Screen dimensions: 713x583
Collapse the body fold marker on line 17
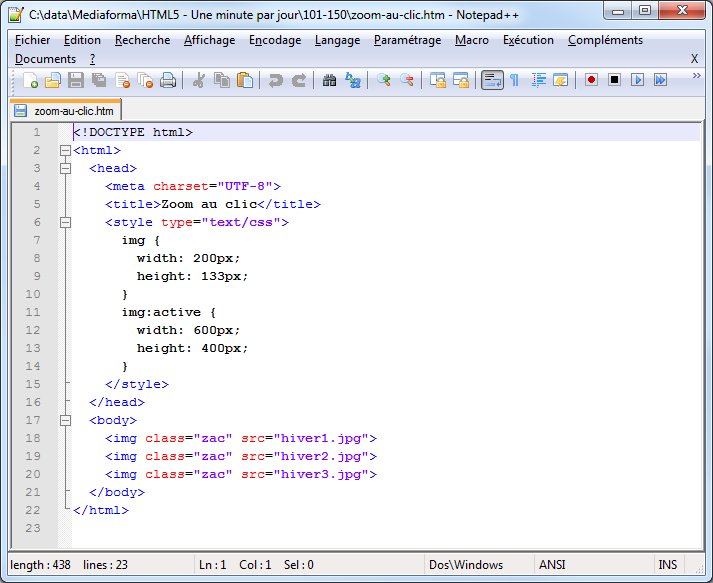click(65, 420)
